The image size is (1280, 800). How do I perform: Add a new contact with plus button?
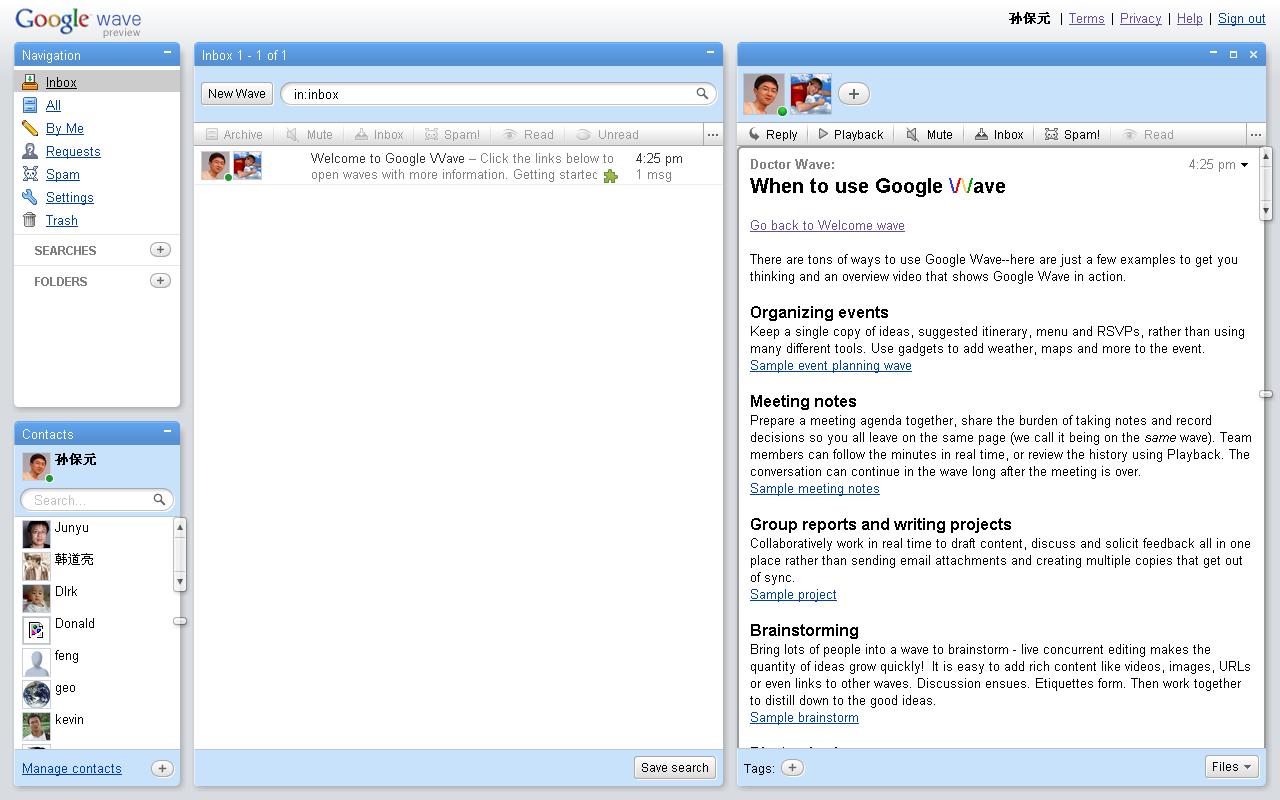click(162, 768)
